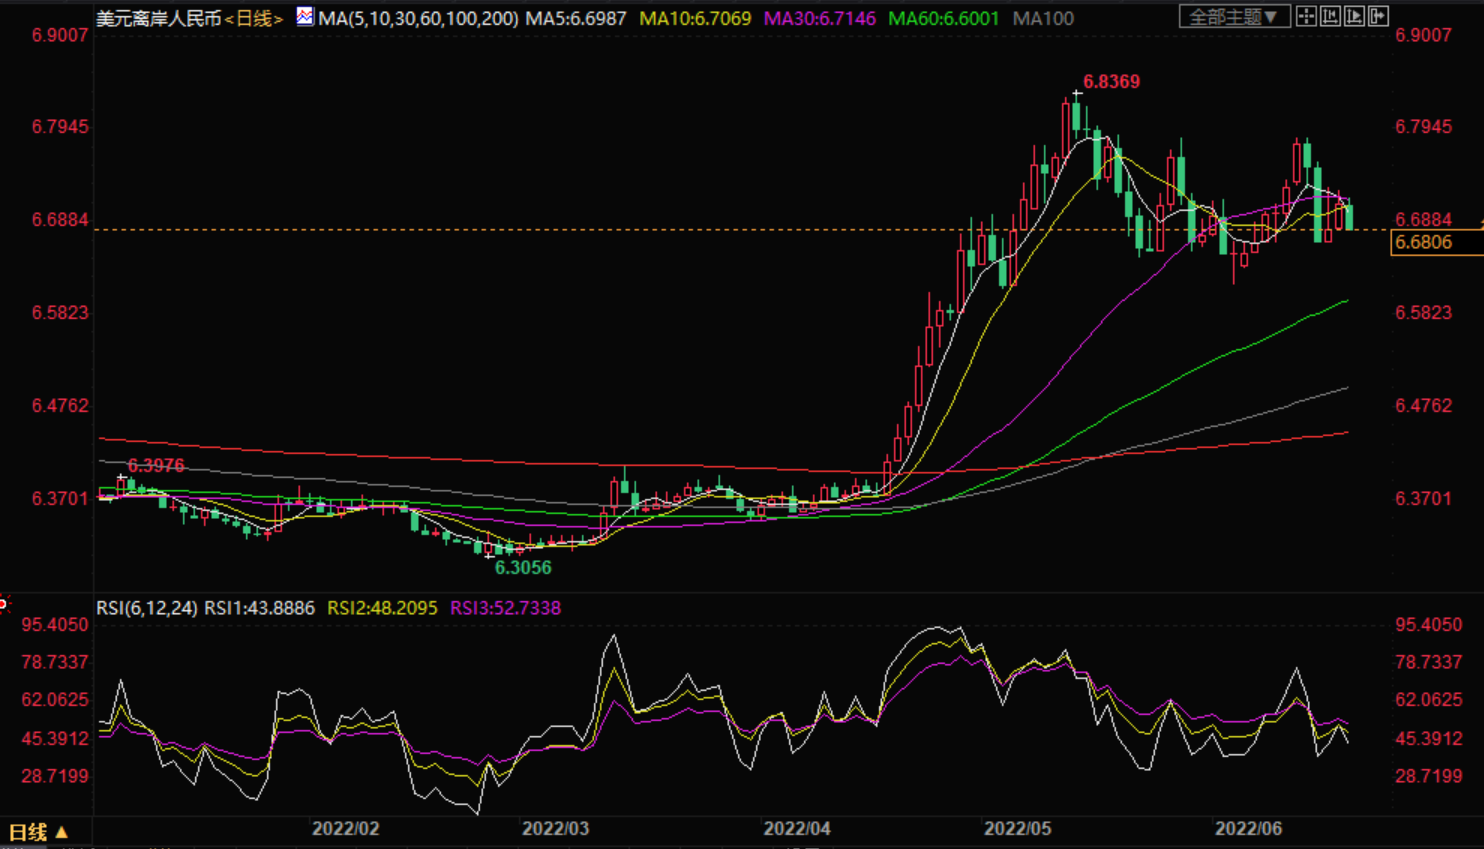Select the MA5:6.6987 legend entry

pos(576,18)
